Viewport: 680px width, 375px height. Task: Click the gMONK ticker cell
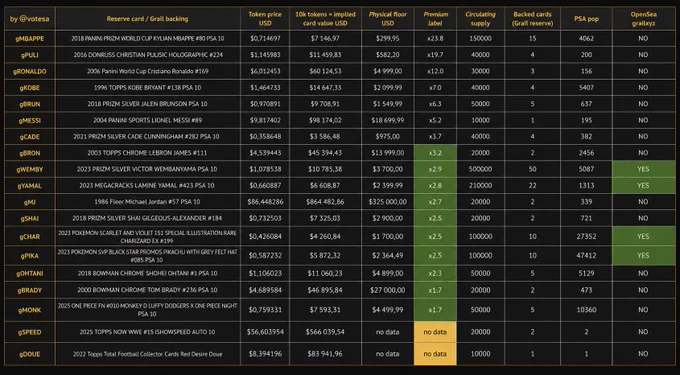tap(29, 310)
